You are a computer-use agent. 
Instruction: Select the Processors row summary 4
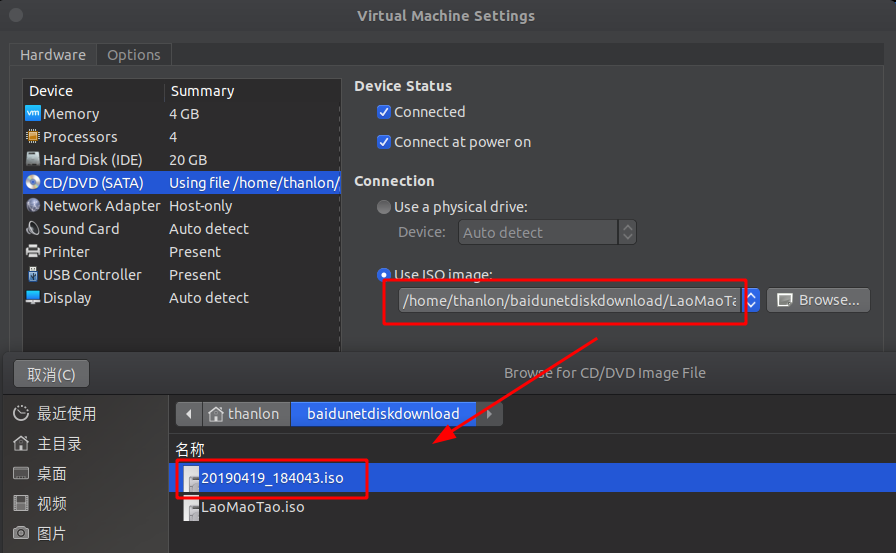pyautogui.click(x=173, y=137)
